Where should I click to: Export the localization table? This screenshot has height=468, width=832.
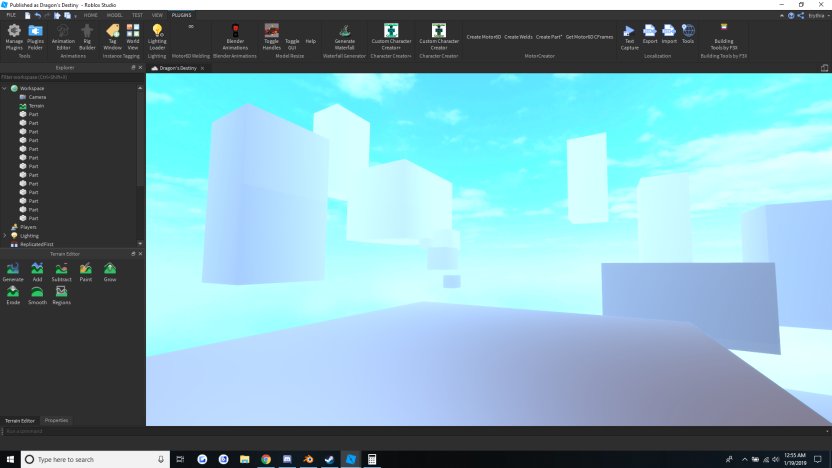649,34
